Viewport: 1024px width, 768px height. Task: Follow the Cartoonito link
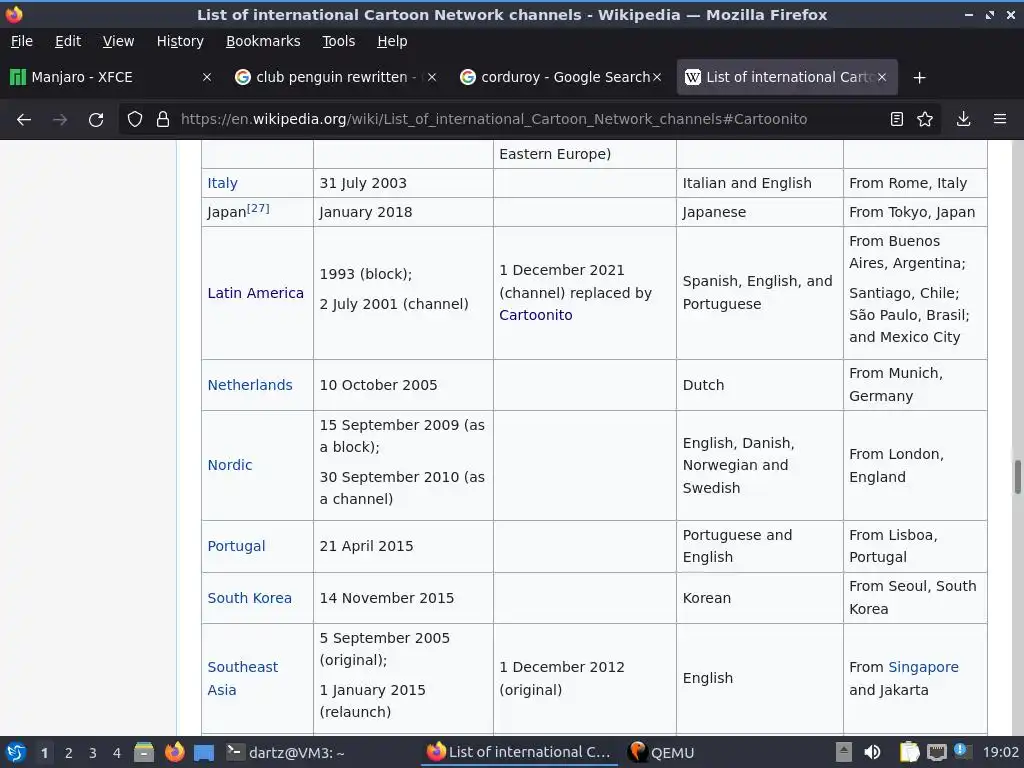tap(536, 315)
